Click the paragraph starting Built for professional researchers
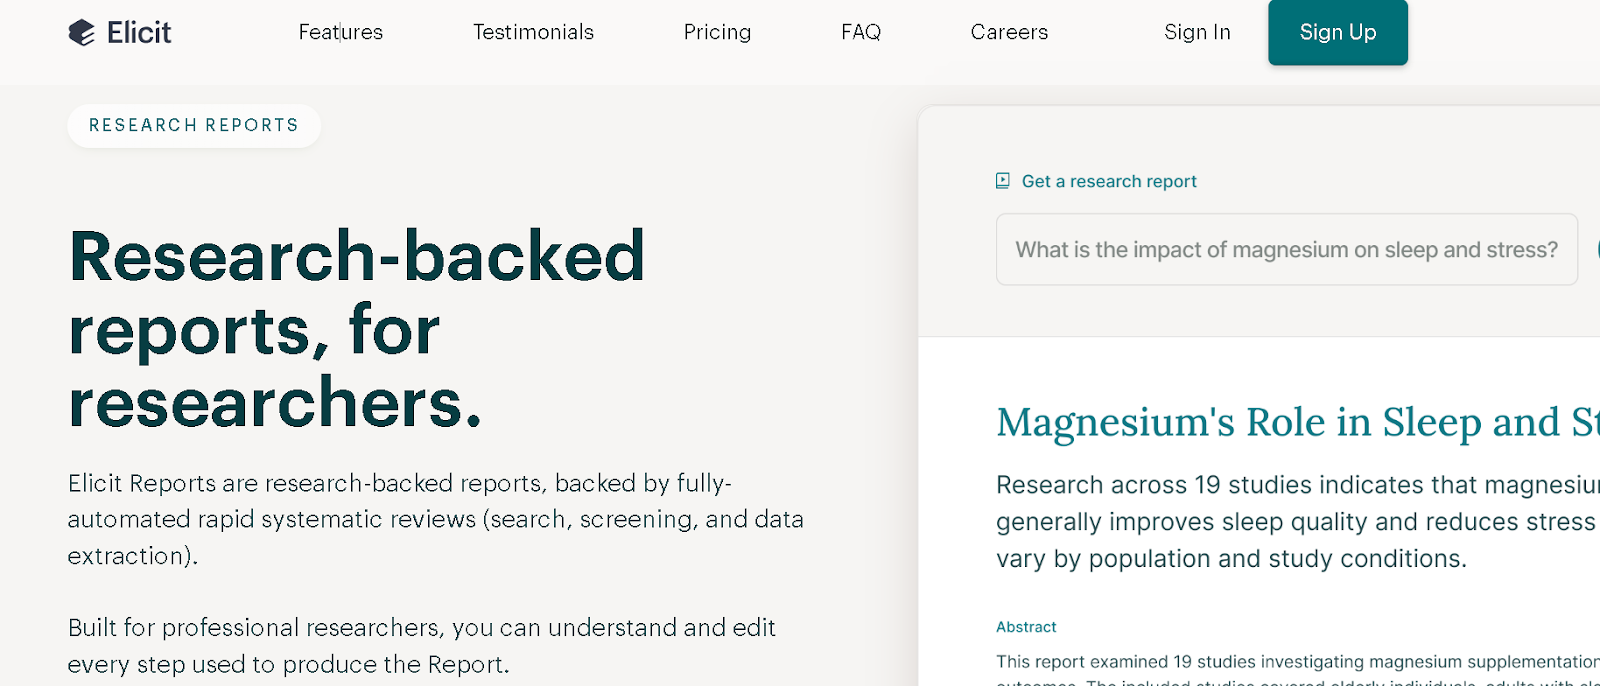Viewport: 1600px width, 686px height. tap(422, 646)
